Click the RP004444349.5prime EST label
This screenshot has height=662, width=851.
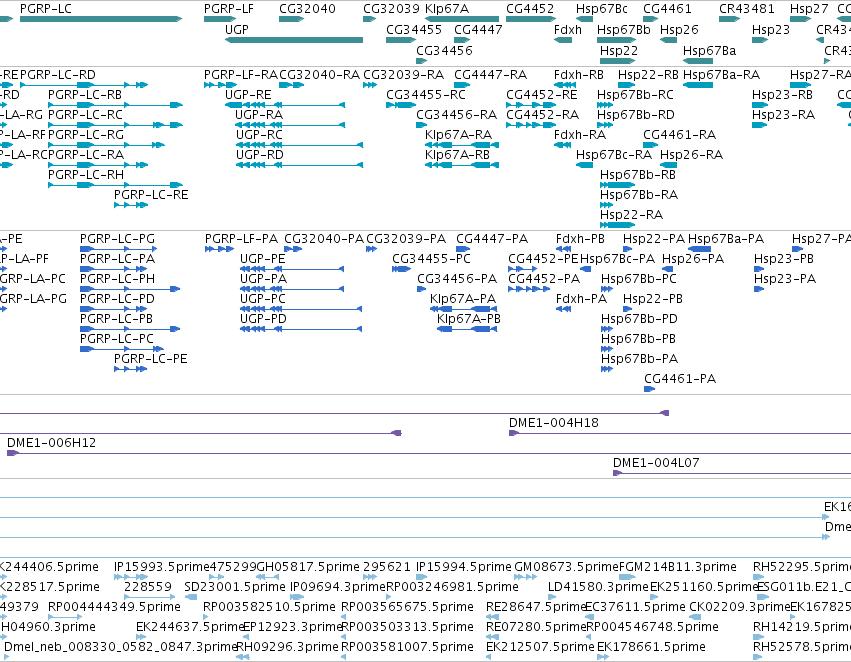115,607
